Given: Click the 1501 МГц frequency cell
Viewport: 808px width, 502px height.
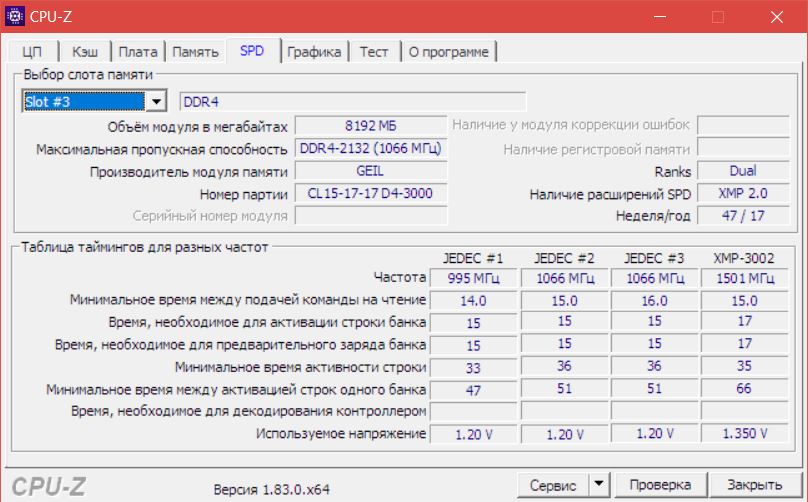Looking at the screenshot, I should click(745, 278).
